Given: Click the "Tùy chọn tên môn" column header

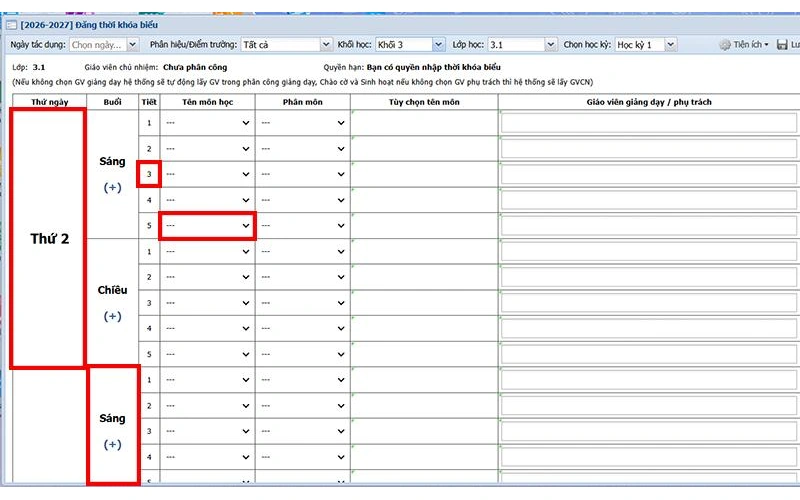Looking at the screenshot, I should [424, 102].
